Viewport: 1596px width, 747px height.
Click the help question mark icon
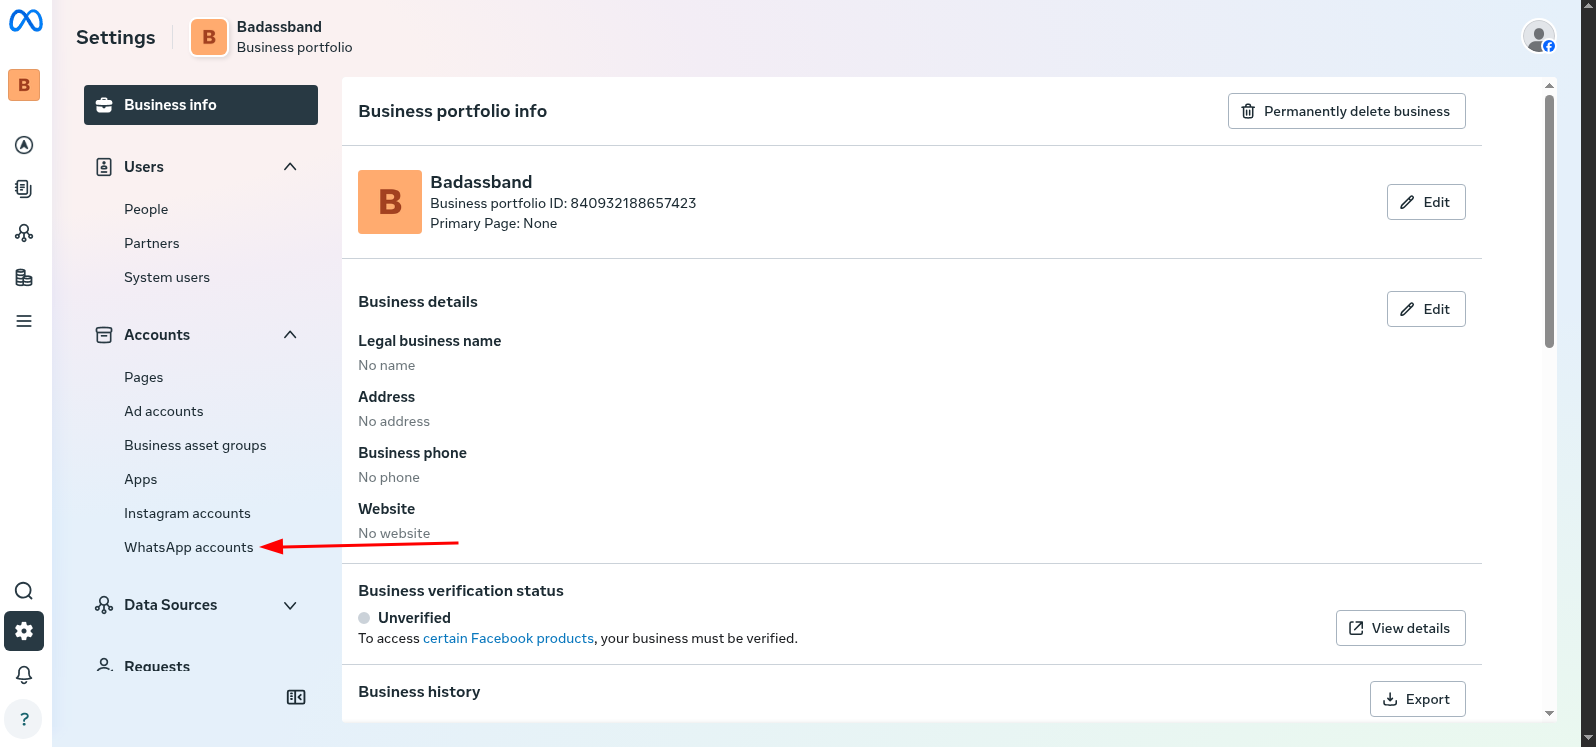[24, 719]
